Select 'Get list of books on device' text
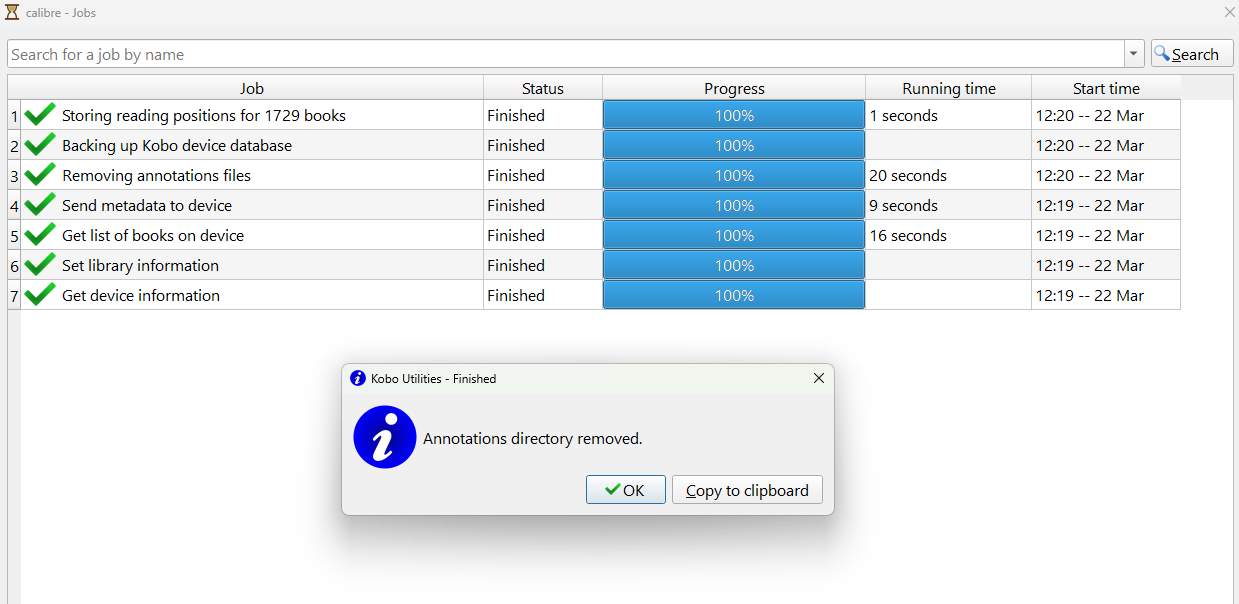This screenshot has height=604, width=1239. 153,235
